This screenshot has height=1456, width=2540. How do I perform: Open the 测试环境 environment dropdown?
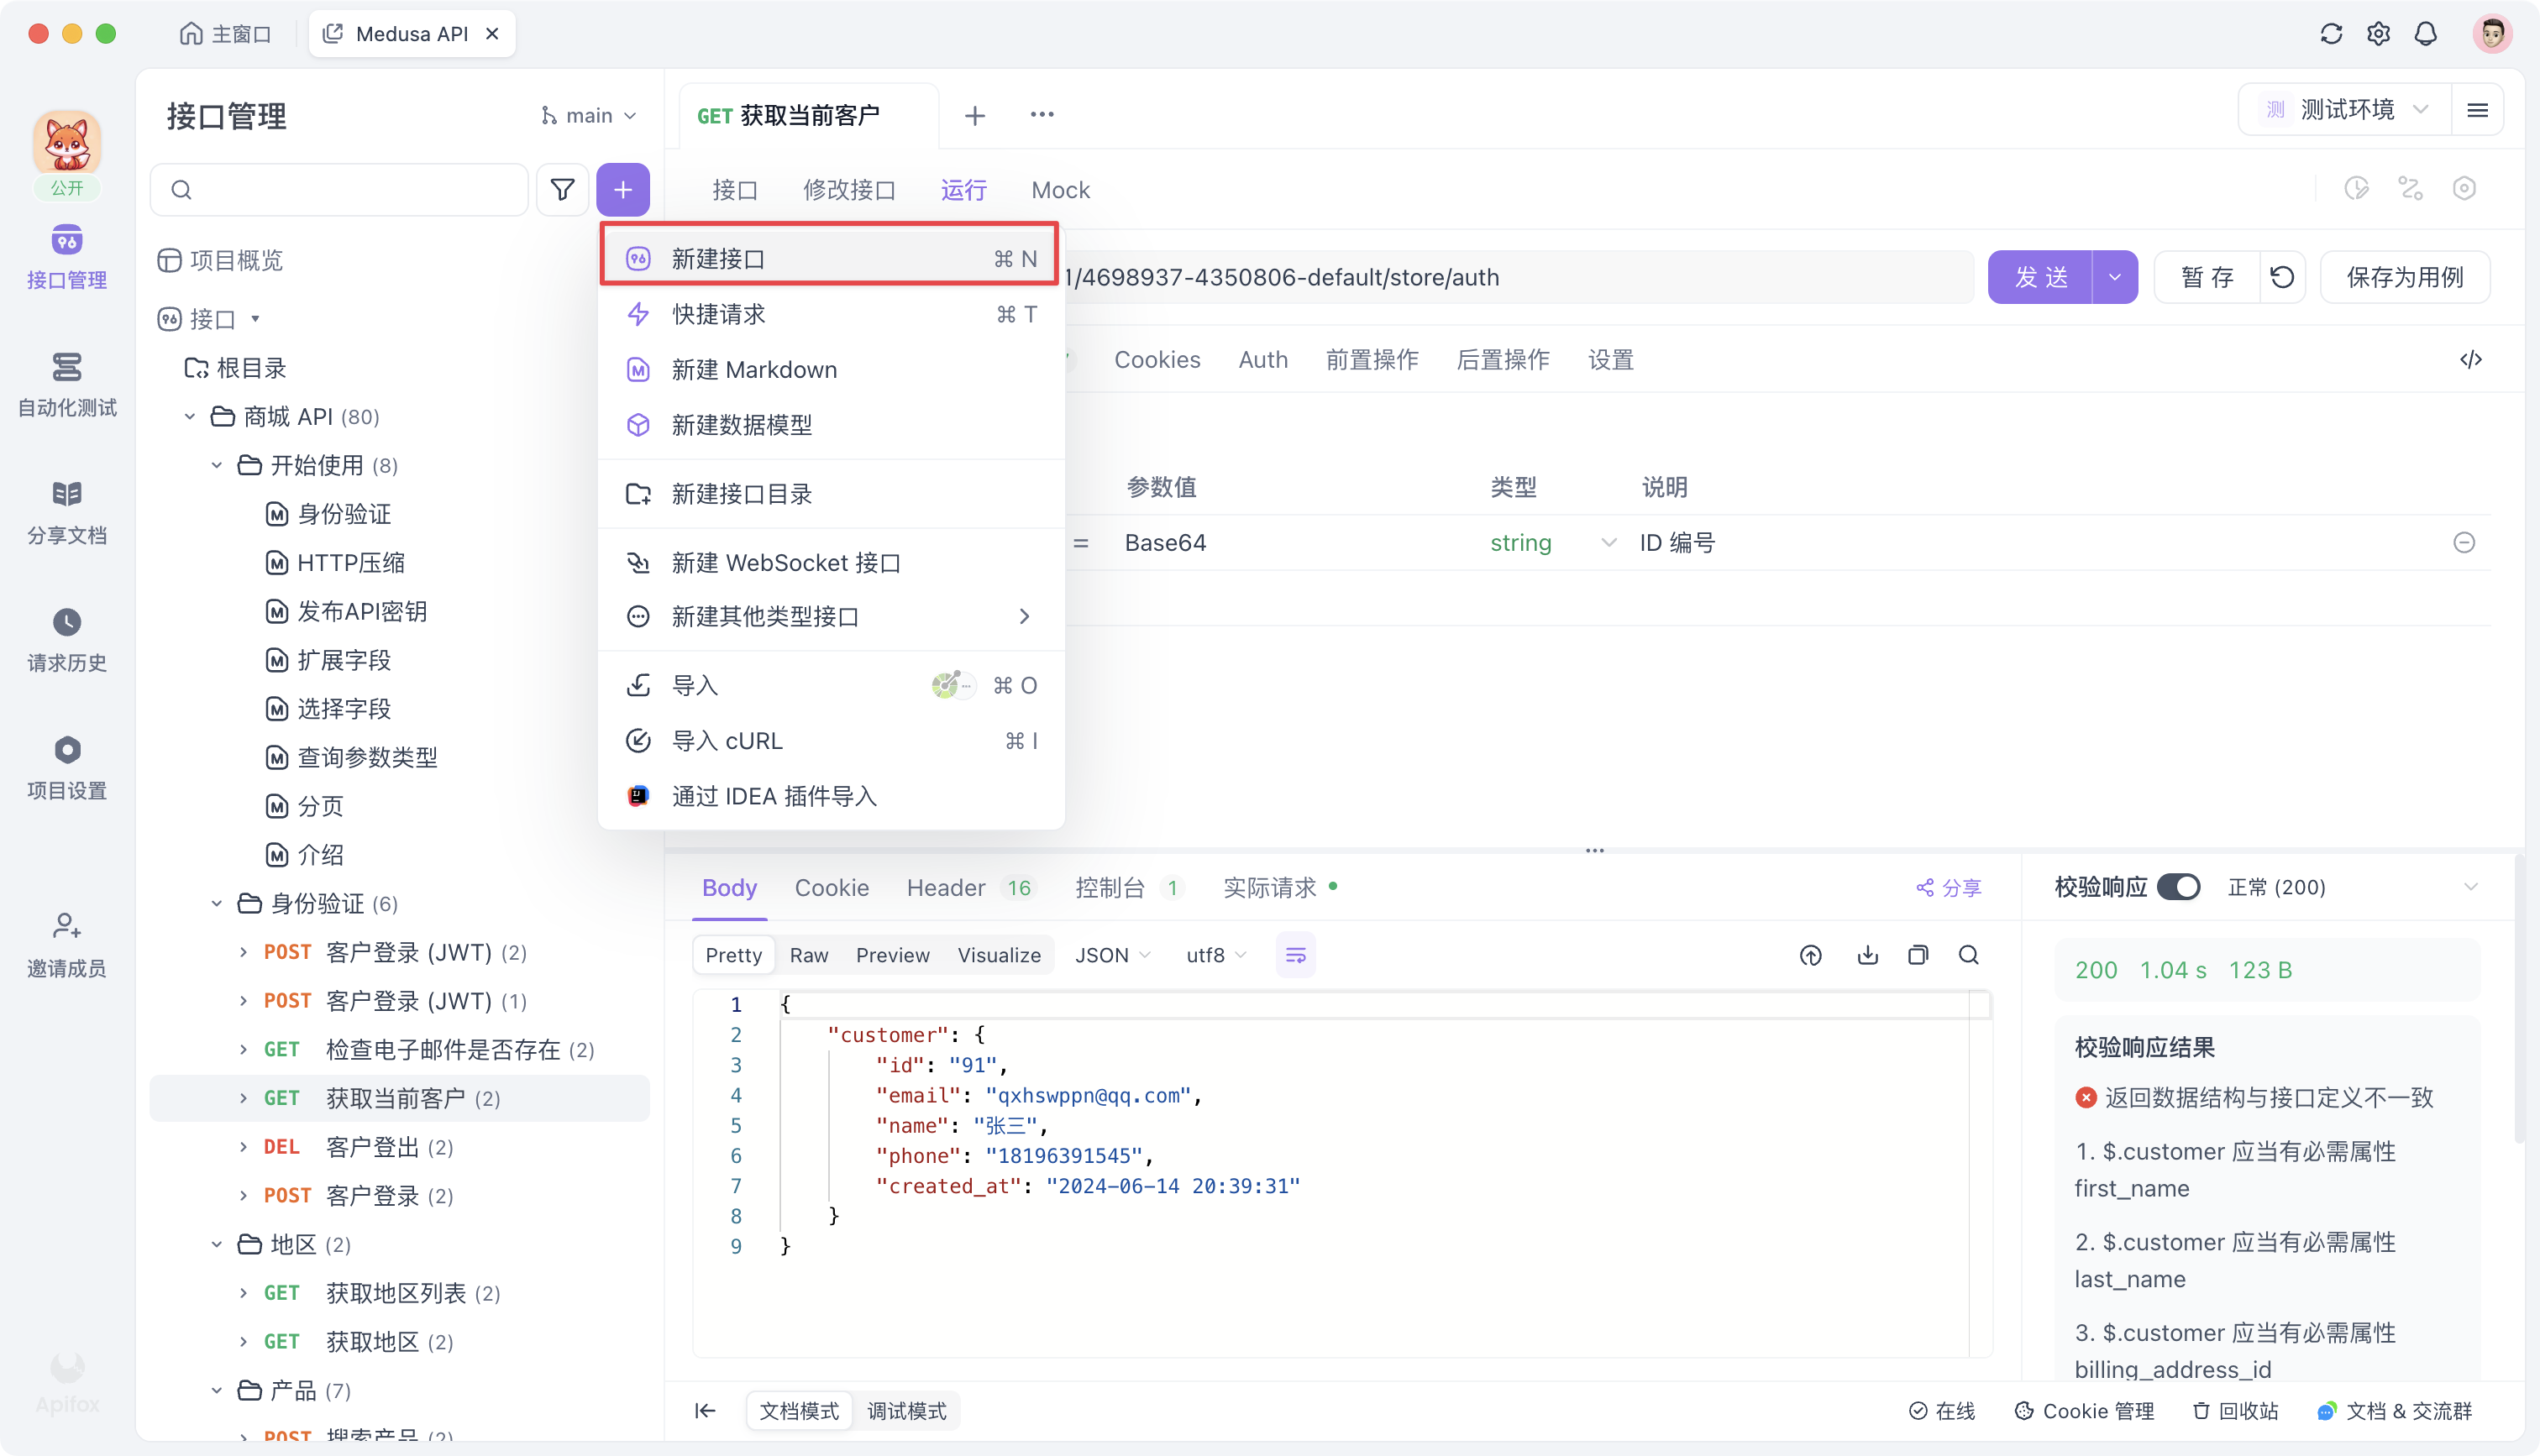point(2345,109)
